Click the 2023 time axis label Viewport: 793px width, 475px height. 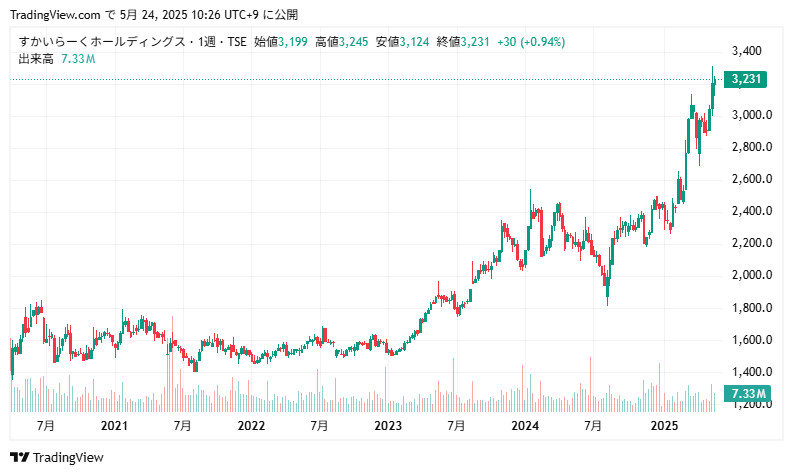point(388,426)
